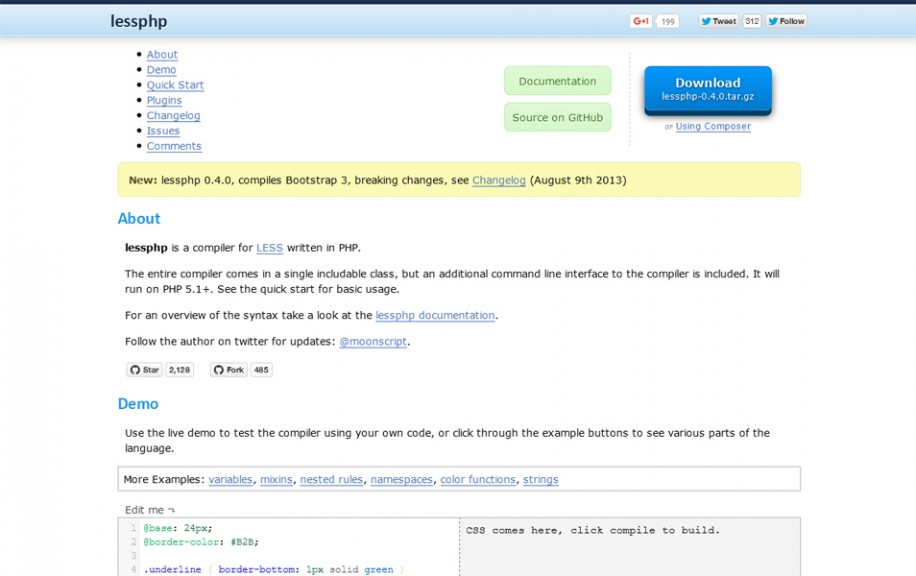Click the Twitter bird on the Tweet button

pos(707,19)
